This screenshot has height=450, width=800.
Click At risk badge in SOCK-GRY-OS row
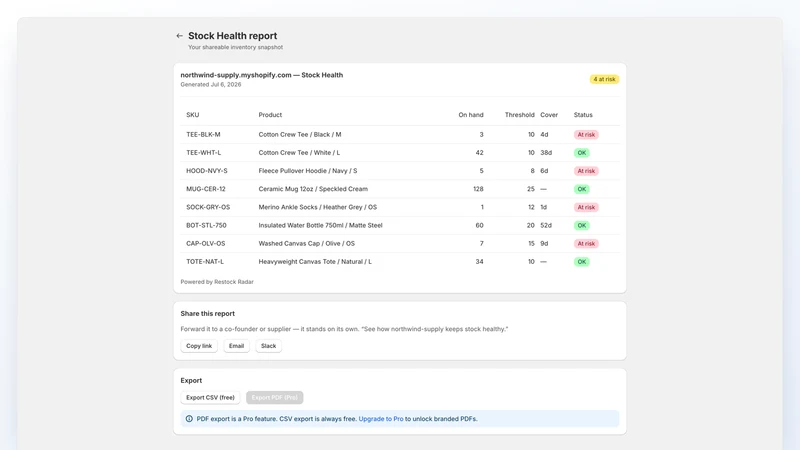(586, 207)
